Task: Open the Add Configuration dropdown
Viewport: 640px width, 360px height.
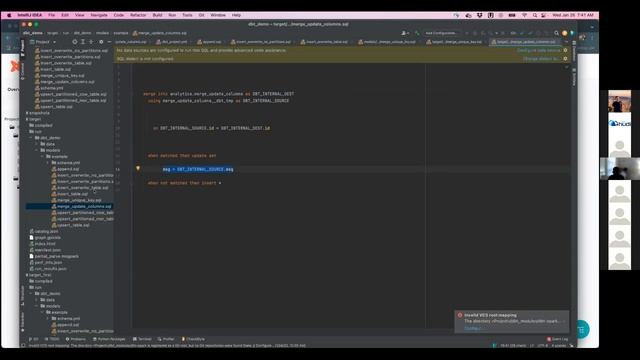Action: [441, 33]
